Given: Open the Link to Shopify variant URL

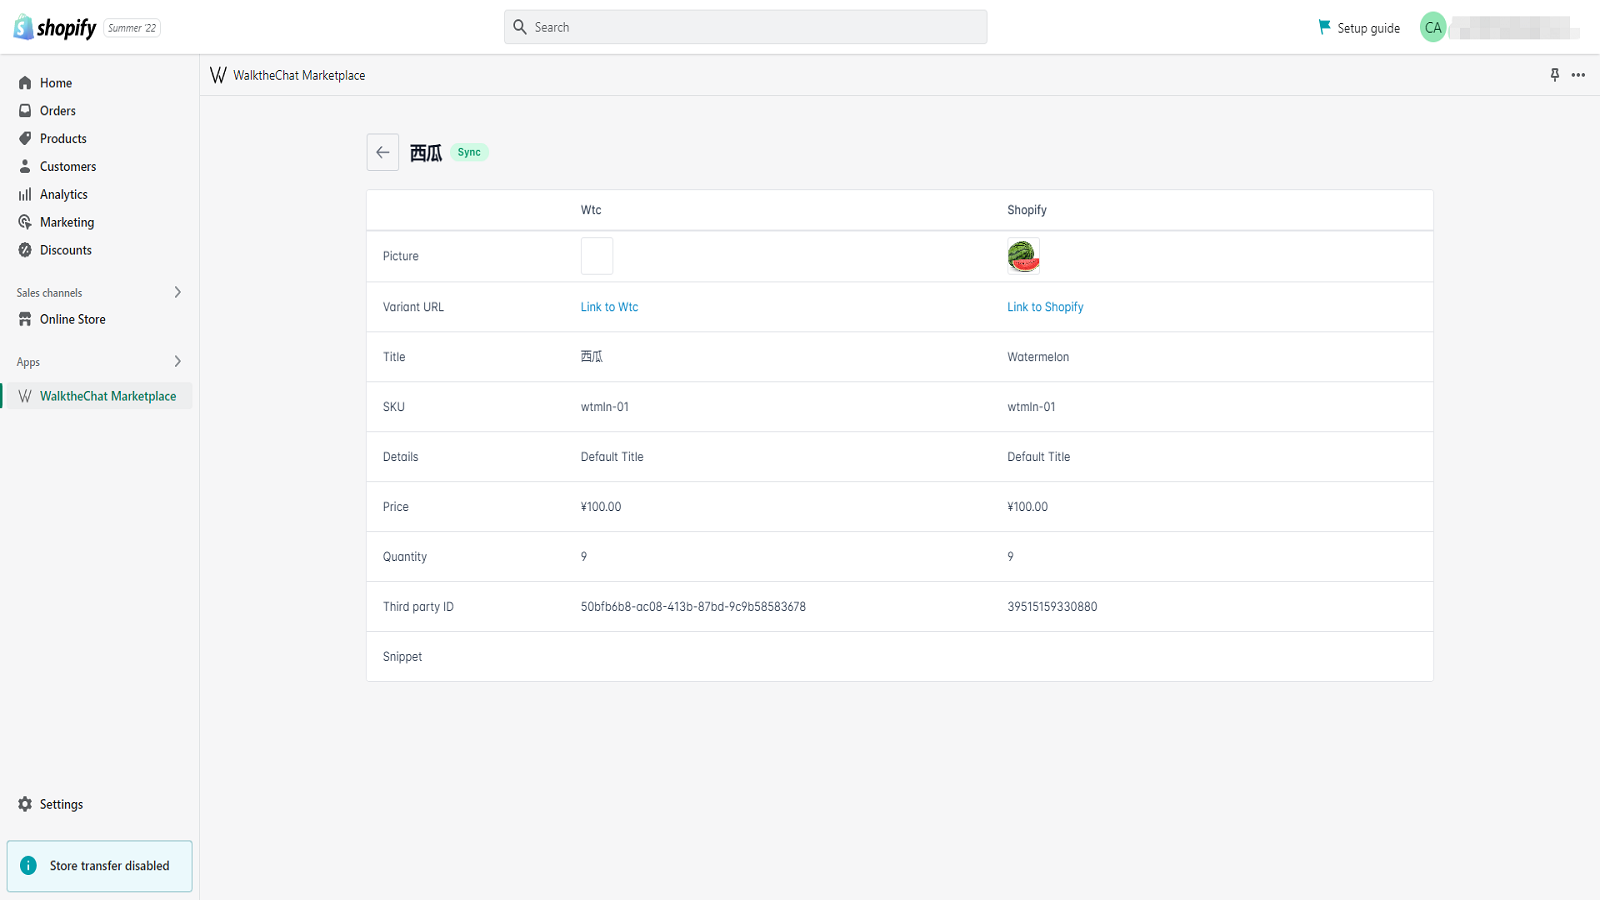Looking at the screenshot, I should point(1045,306).
